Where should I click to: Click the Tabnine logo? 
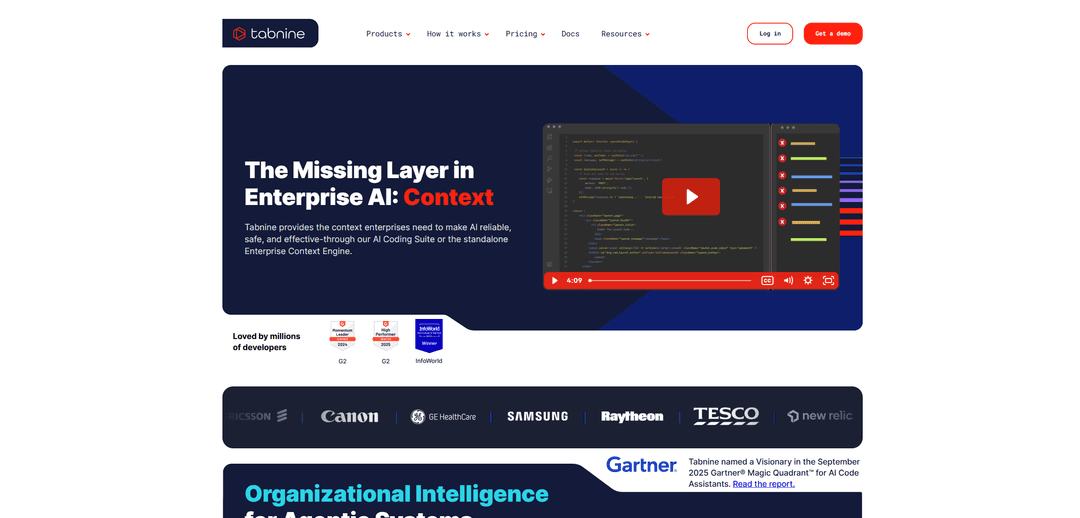270,33
